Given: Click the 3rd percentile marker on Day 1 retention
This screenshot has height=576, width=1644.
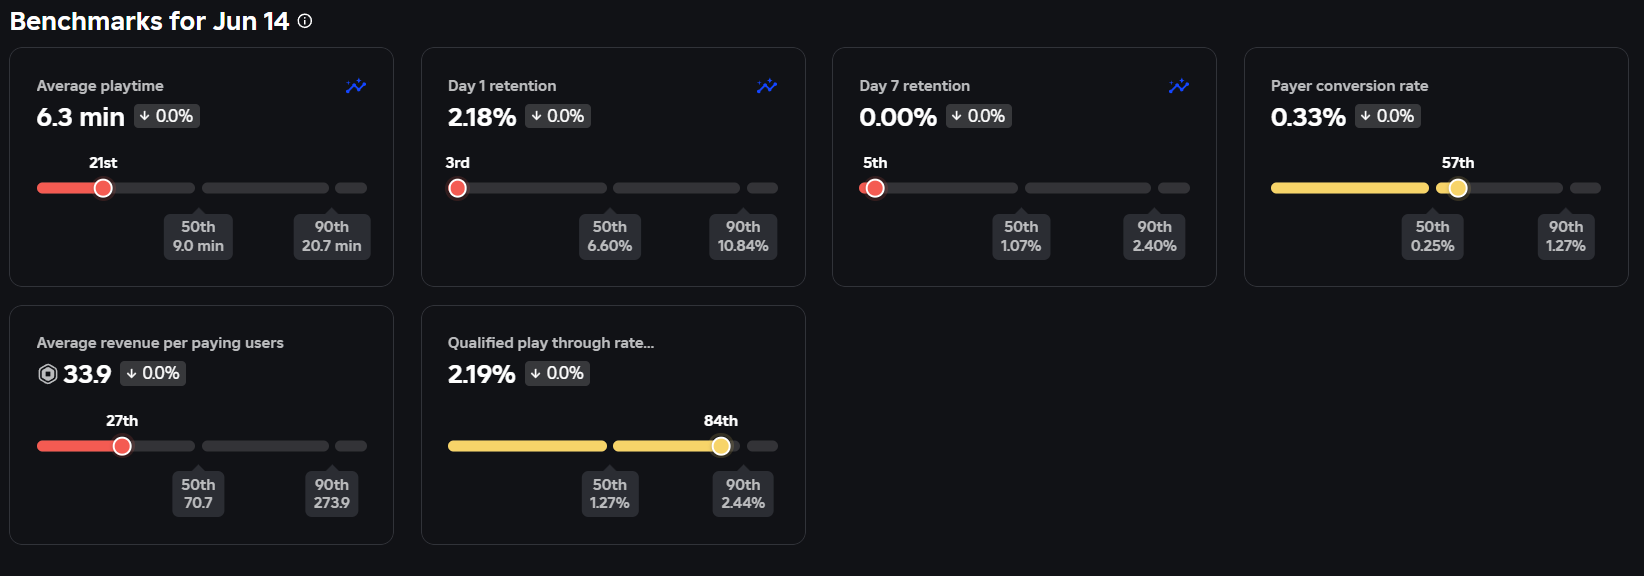Looking at the screenshot, I should pos(458,188).
